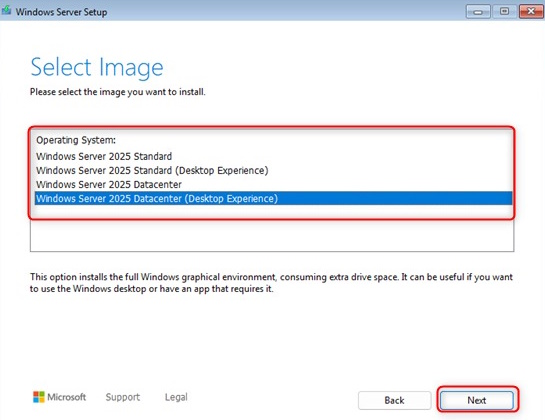Pick highlighted Datacenter (Desktop Experience) entry

pyautogui.click(x=273, y=198)
